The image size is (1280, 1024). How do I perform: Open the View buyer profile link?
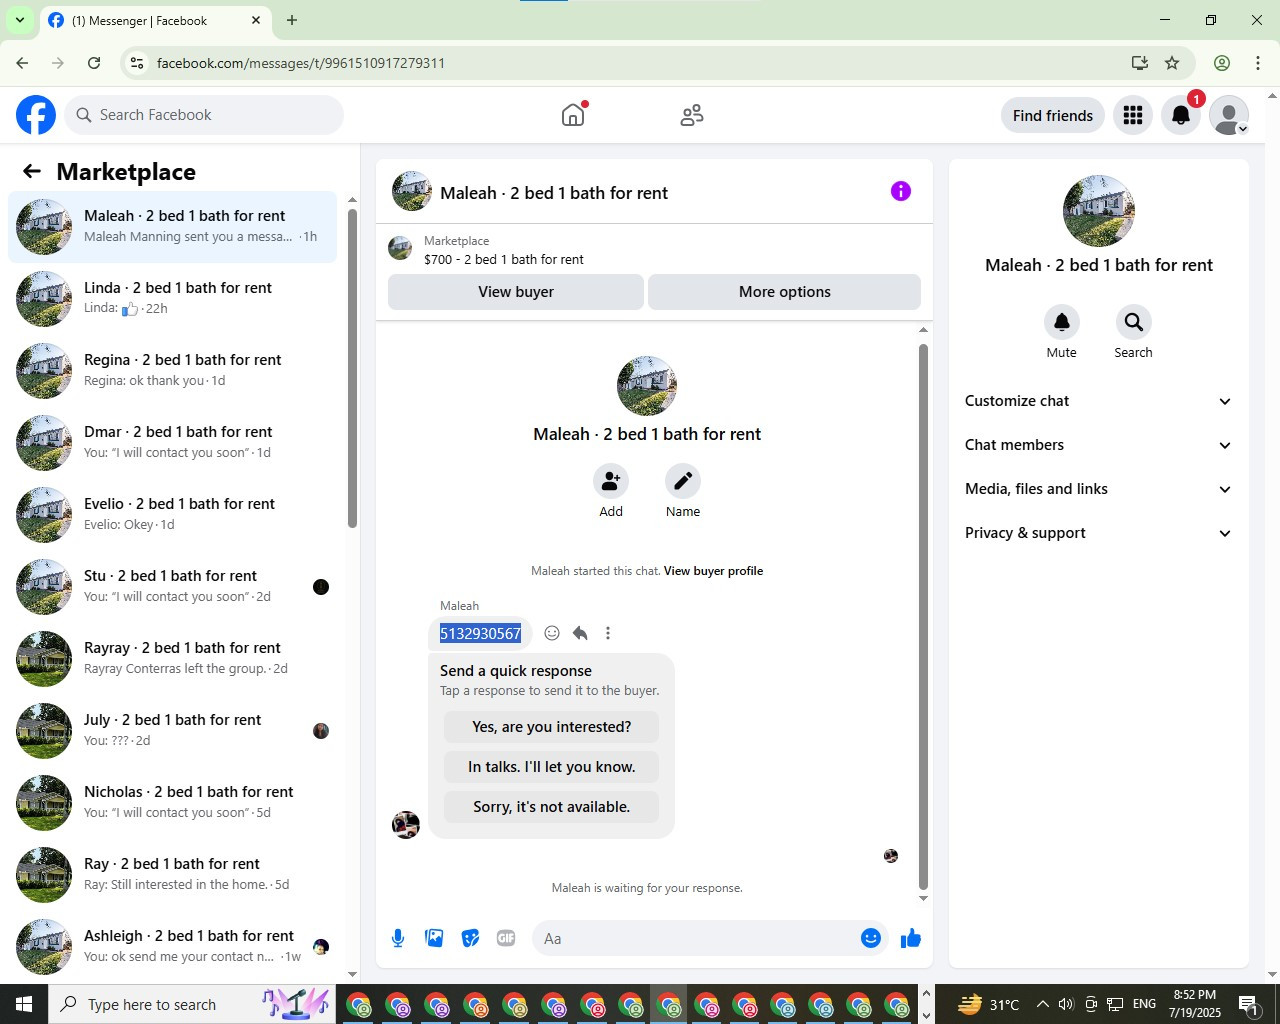tap(713, 571)
